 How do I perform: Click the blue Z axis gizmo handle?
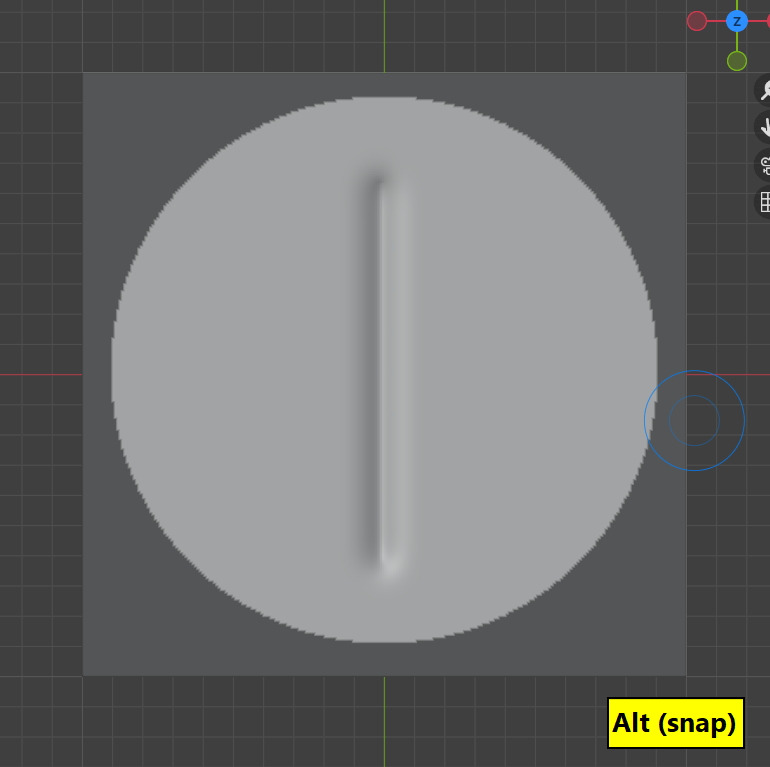(737, 22)
